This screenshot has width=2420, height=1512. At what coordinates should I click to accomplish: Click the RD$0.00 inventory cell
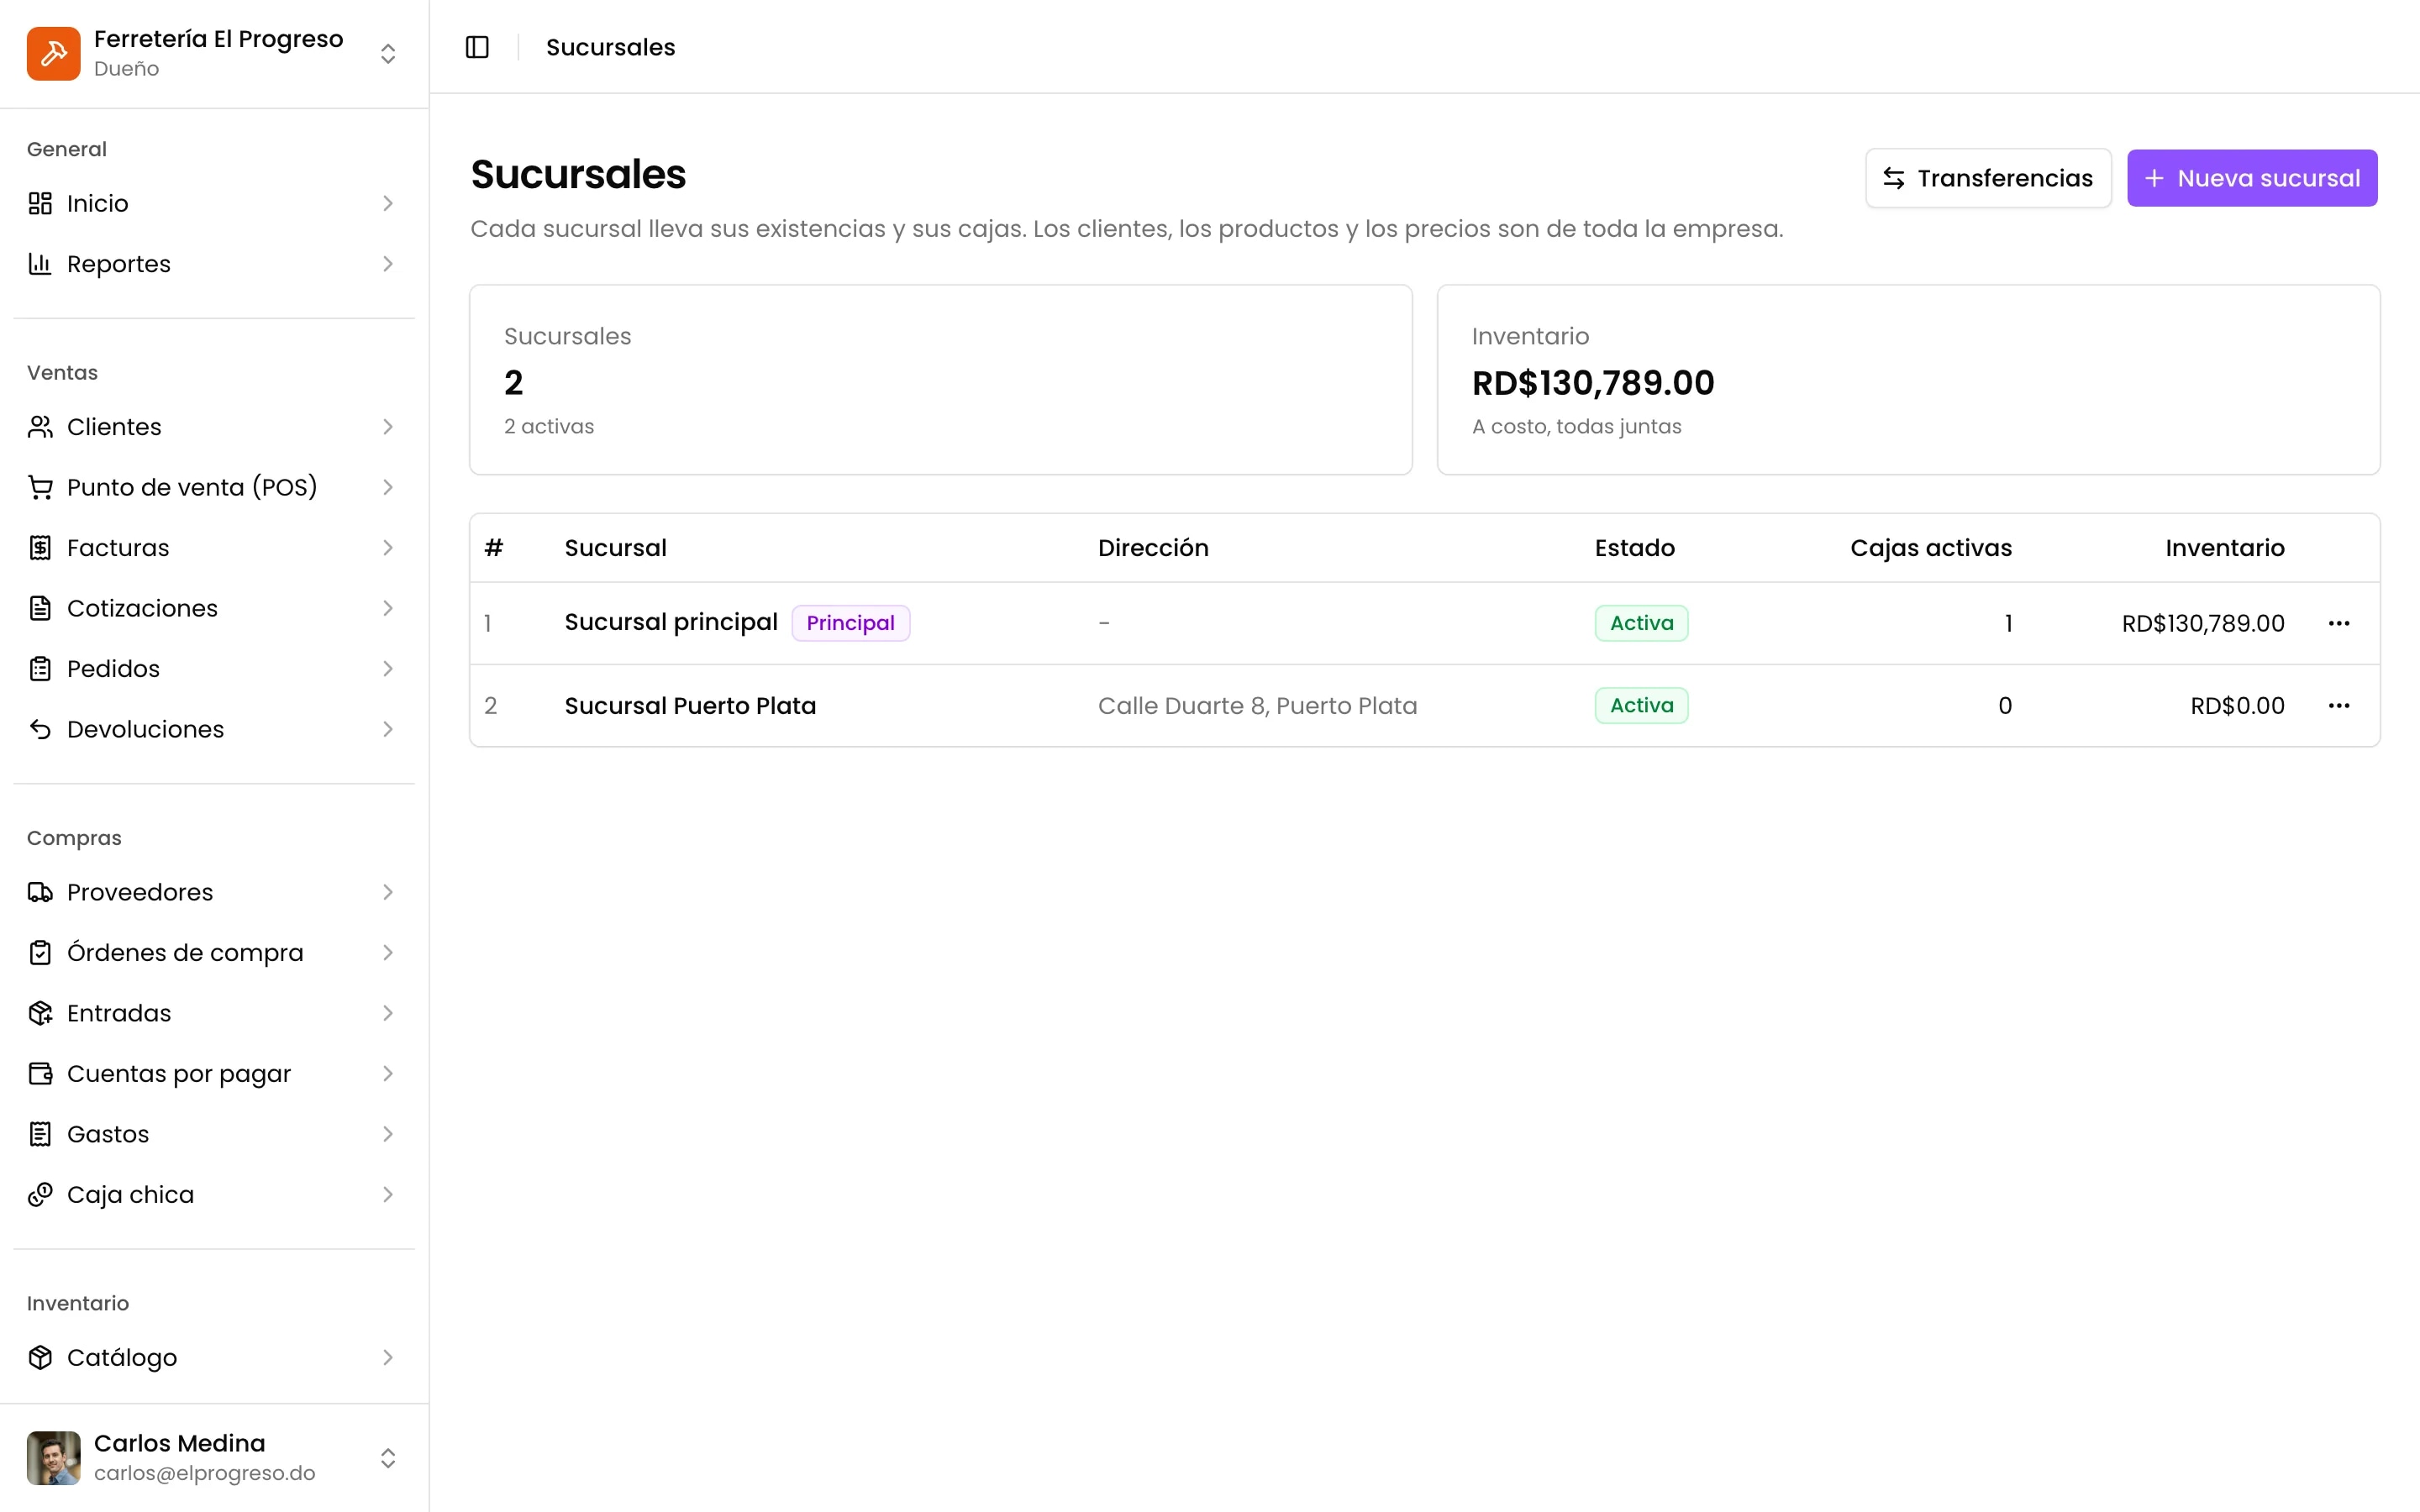click(x=2237, y=706)
